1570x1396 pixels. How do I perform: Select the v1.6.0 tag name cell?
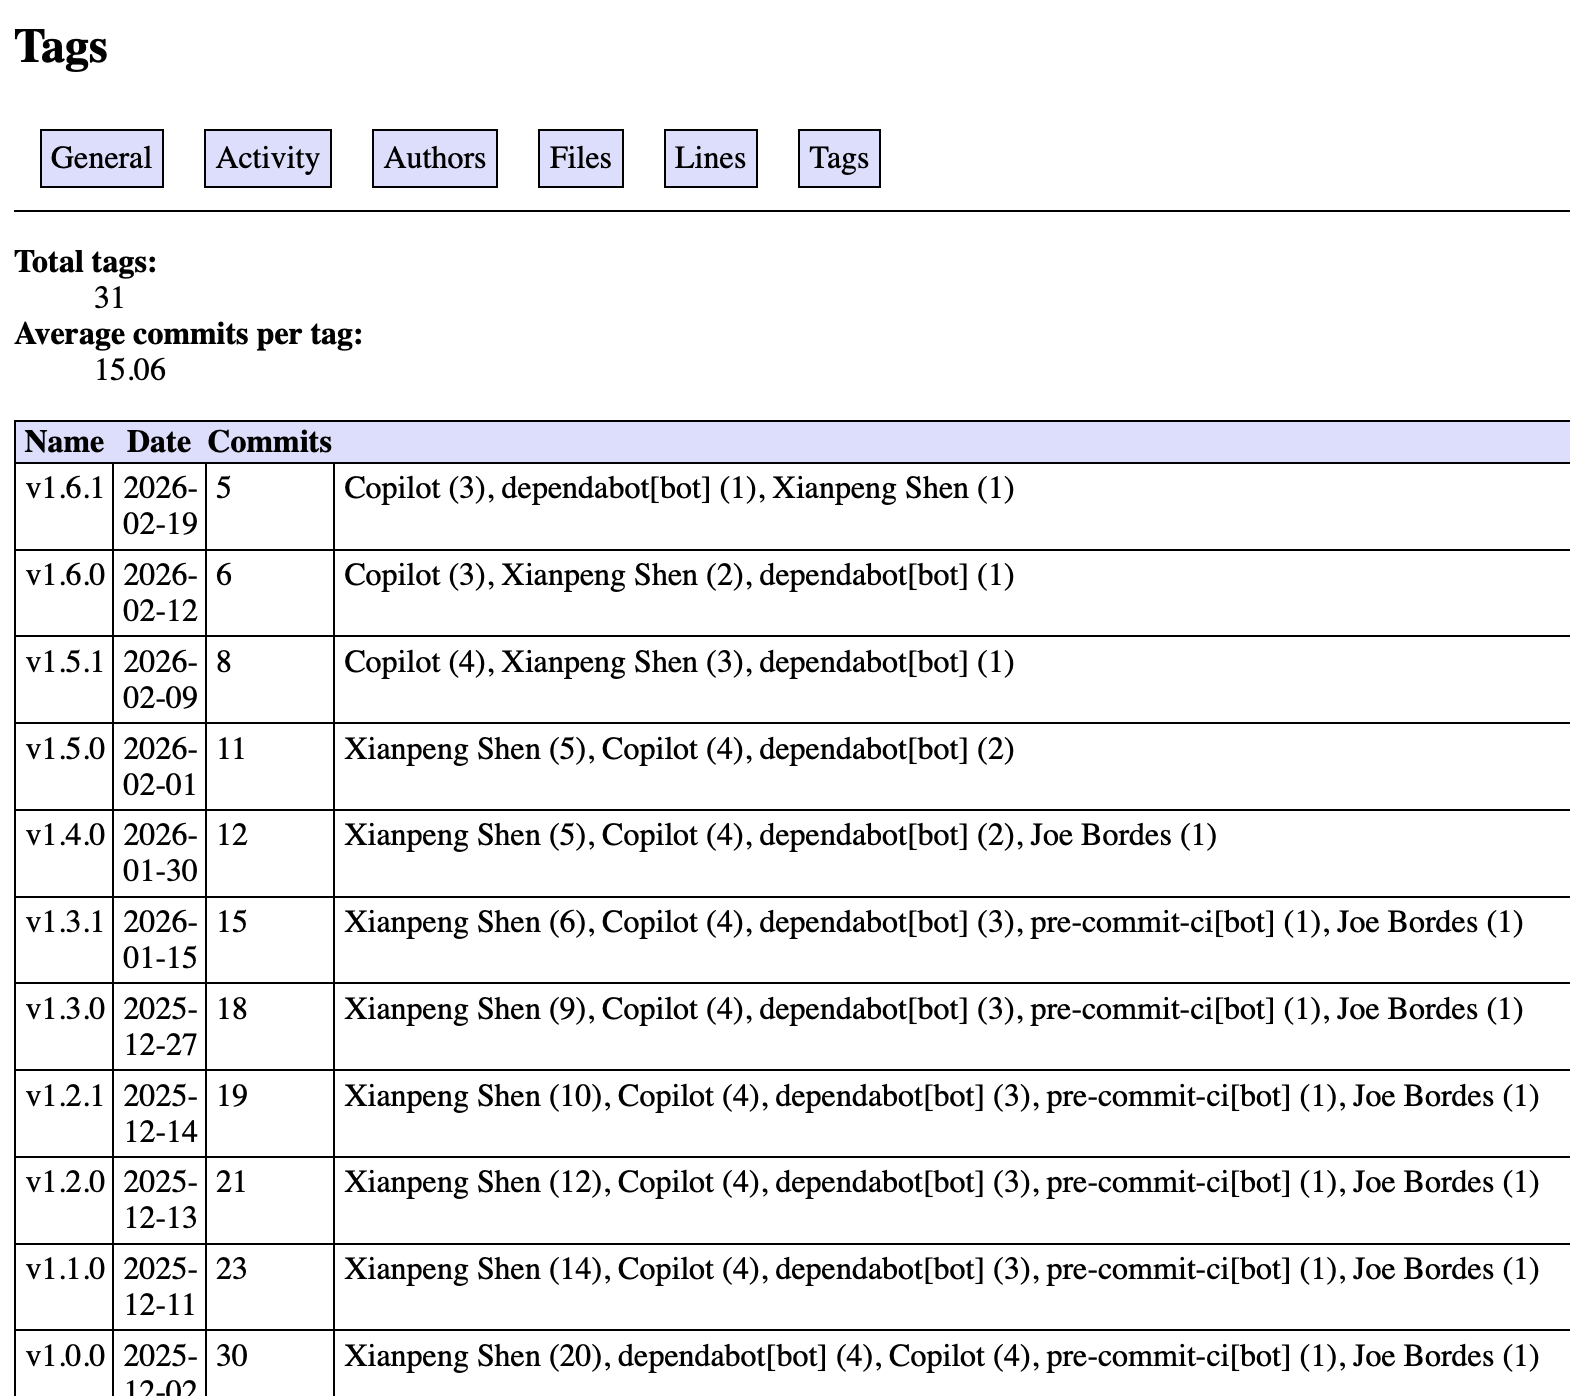(x=64, y=576)
